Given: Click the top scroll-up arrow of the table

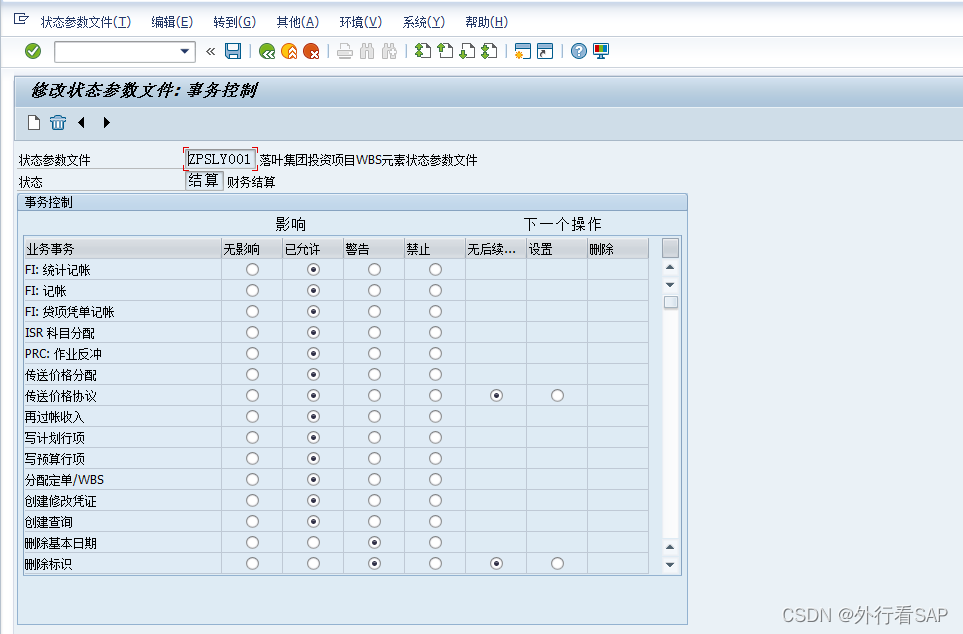Looking at the screenshot, I should pyautogui.click(x=670, y=267).
